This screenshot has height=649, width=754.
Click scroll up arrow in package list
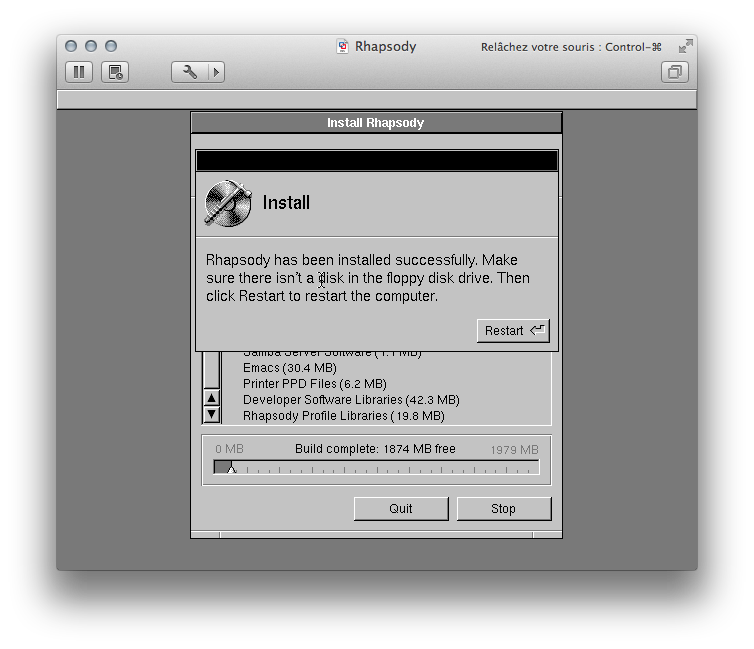click(x=212, y=398)
